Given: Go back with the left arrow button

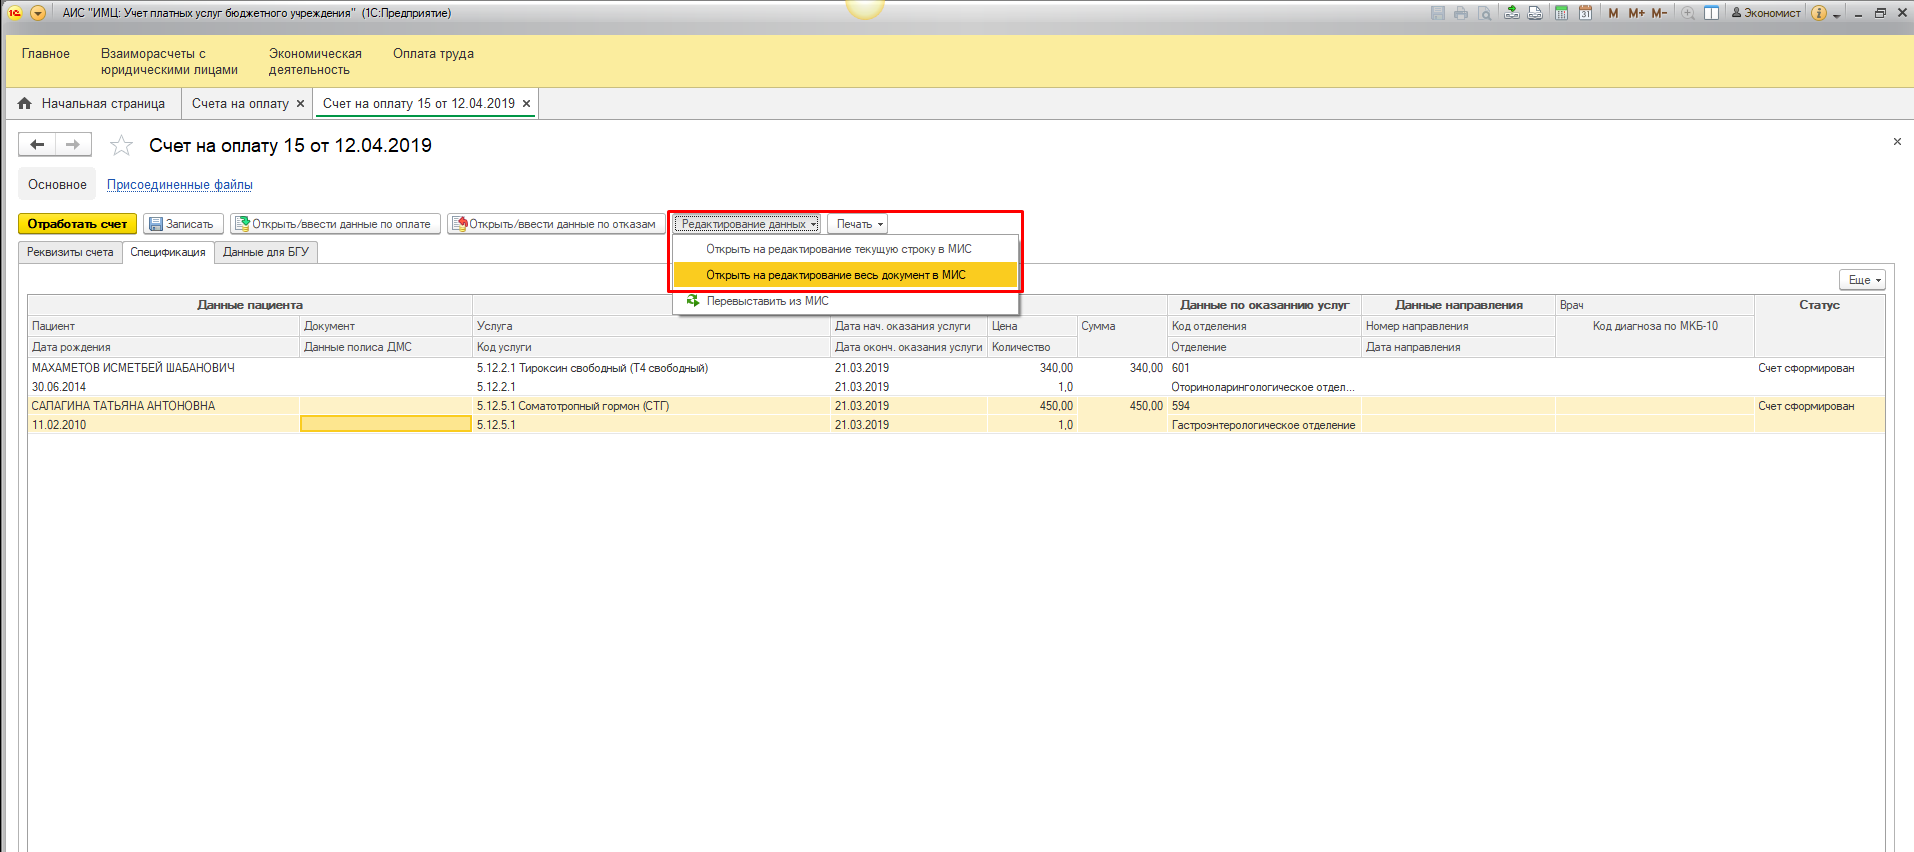Looking at the screenshot, I should (x=37, y=145).
